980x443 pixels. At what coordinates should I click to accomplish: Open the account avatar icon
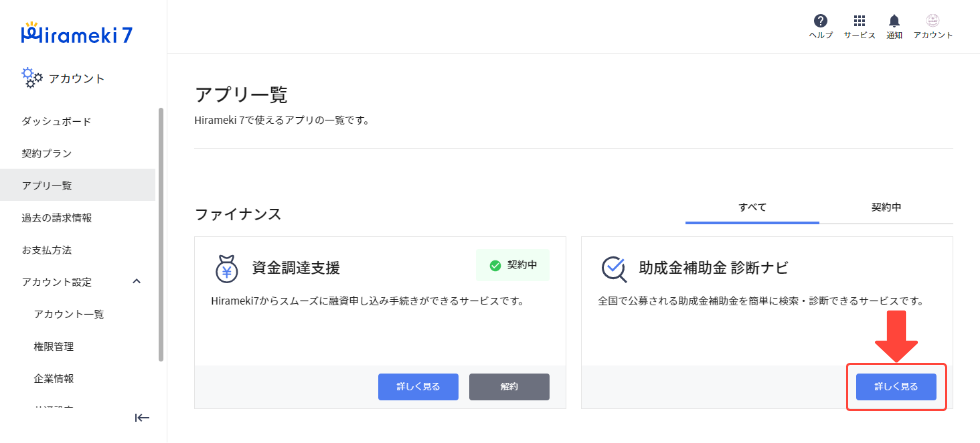(x=932, y=21)
